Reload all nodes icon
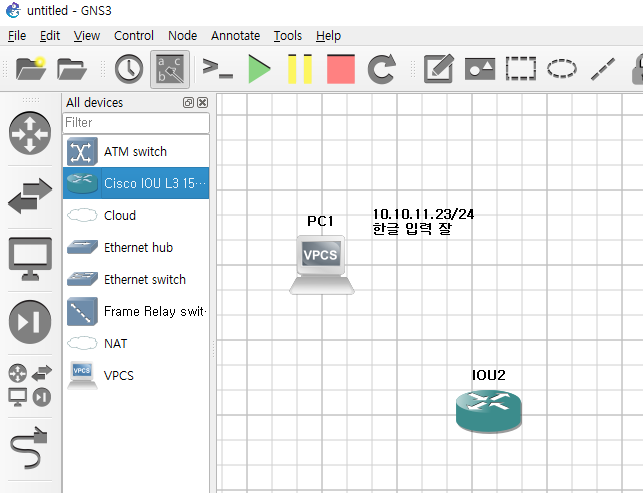Image resolution: width=643 pixels, height=493 pixels. point(382,68)
